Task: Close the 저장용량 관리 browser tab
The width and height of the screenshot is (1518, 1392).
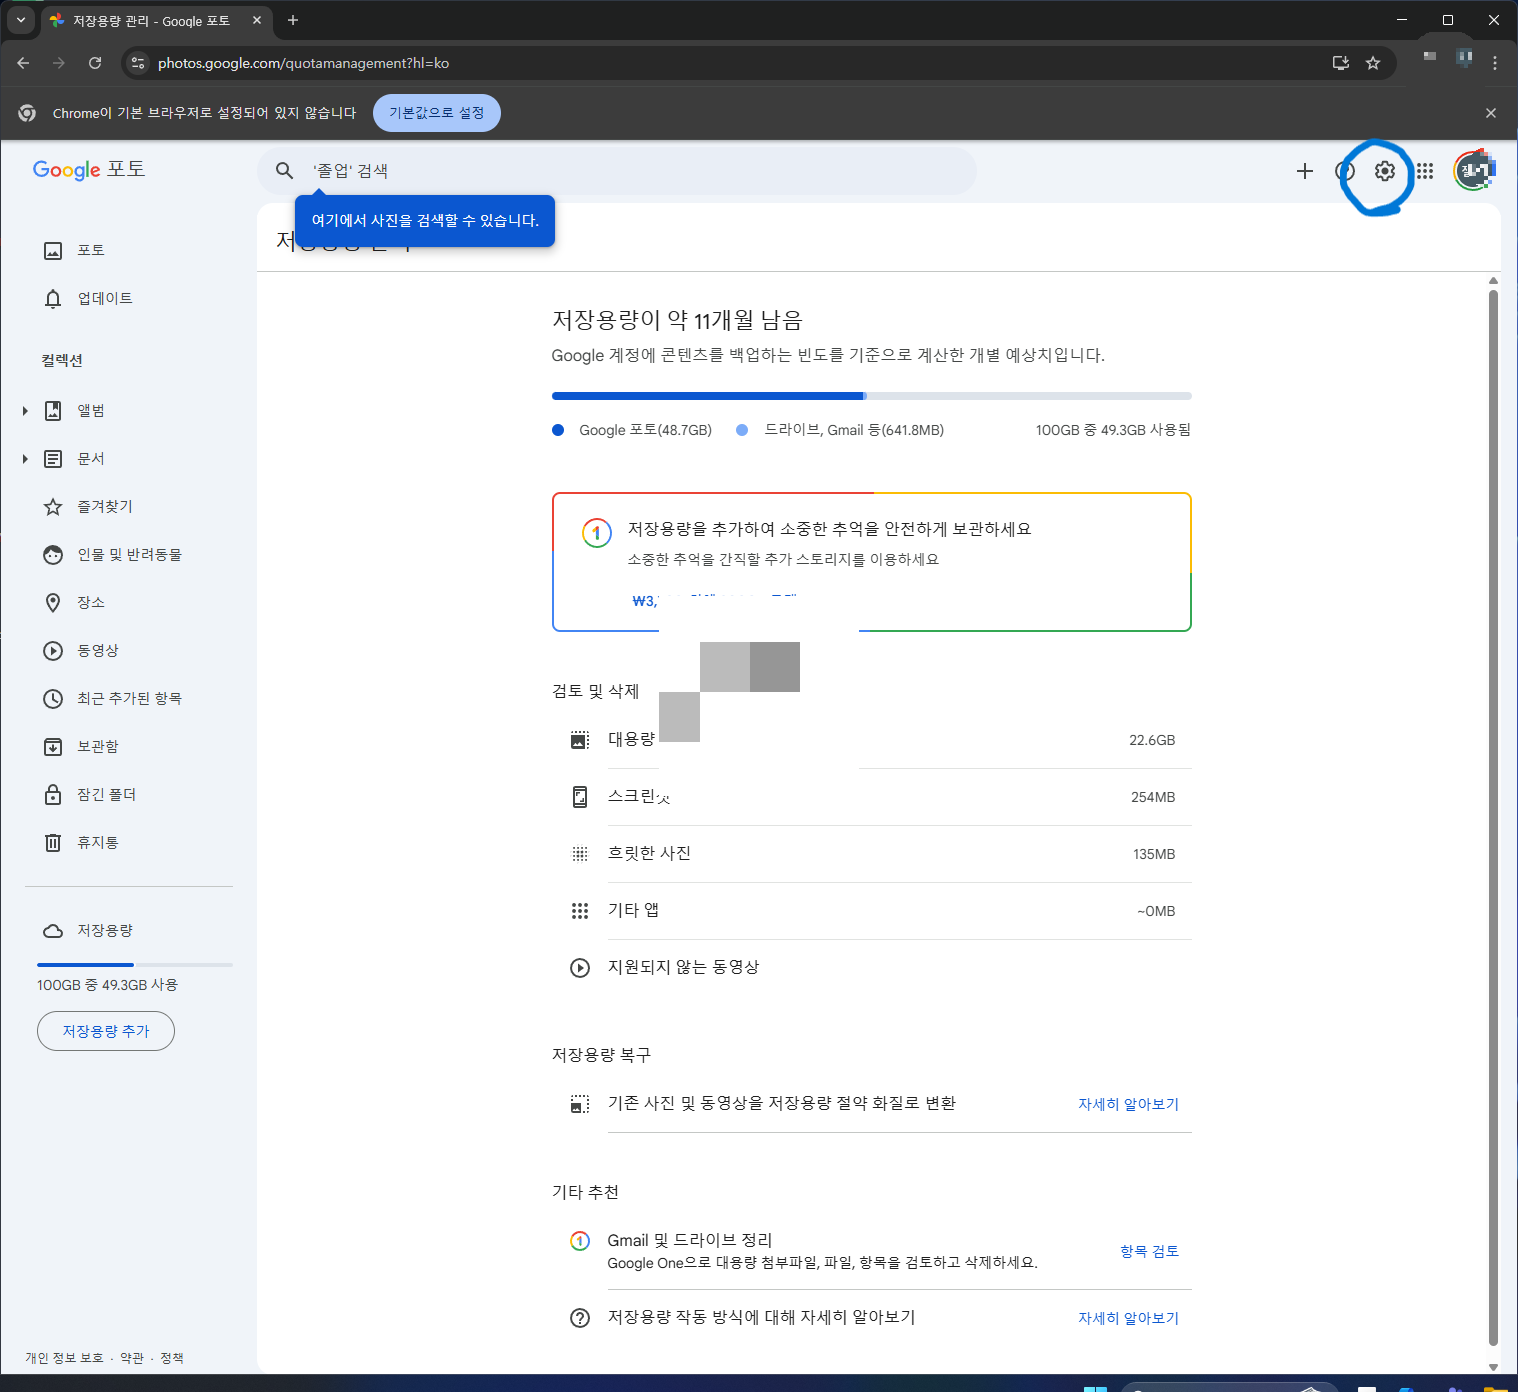Action: [257, 20]
